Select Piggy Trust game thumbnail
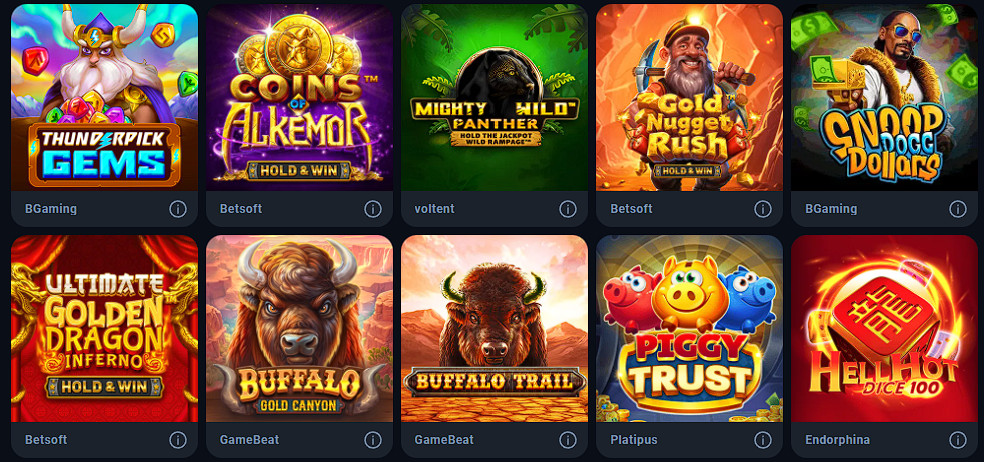Screen dimensions: 984x462 click(689, 328)
